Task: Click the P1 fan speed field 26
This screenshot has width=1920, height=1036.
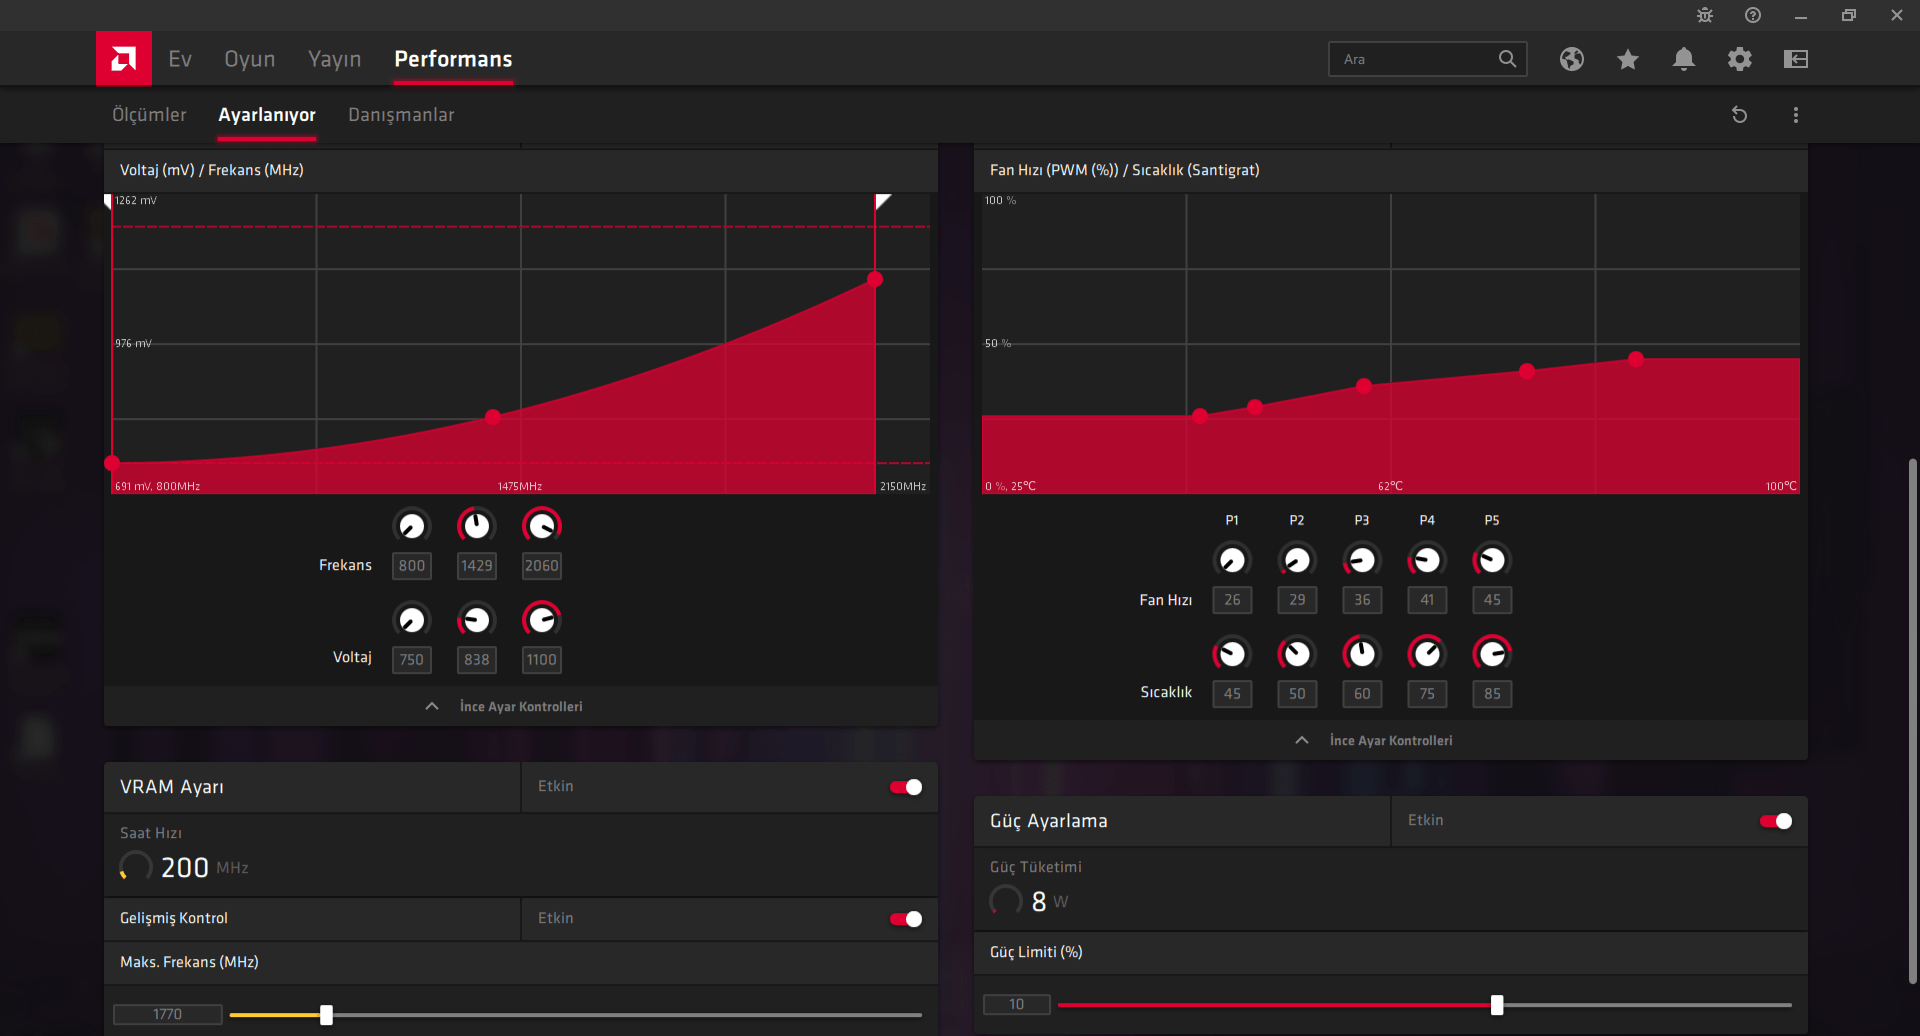Action: pos(1232,600)
